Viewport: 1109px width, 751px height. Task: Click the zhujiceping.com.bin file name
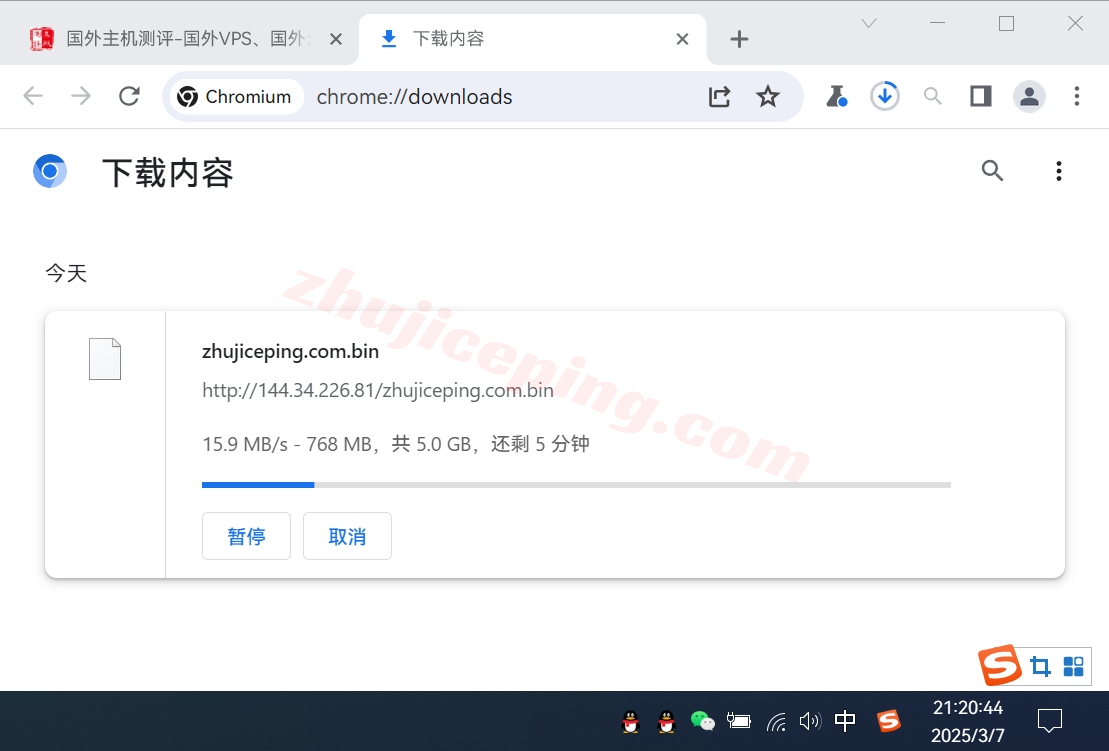point(290,351)
